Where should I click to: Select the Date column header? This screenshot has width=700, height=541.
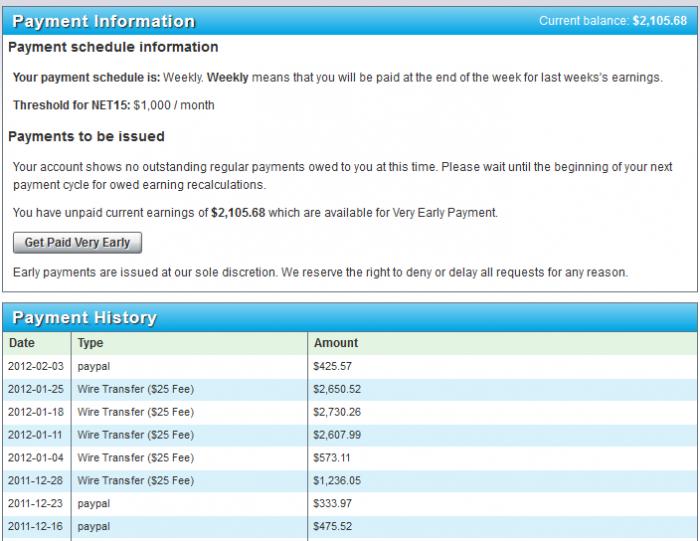[21, 343]
